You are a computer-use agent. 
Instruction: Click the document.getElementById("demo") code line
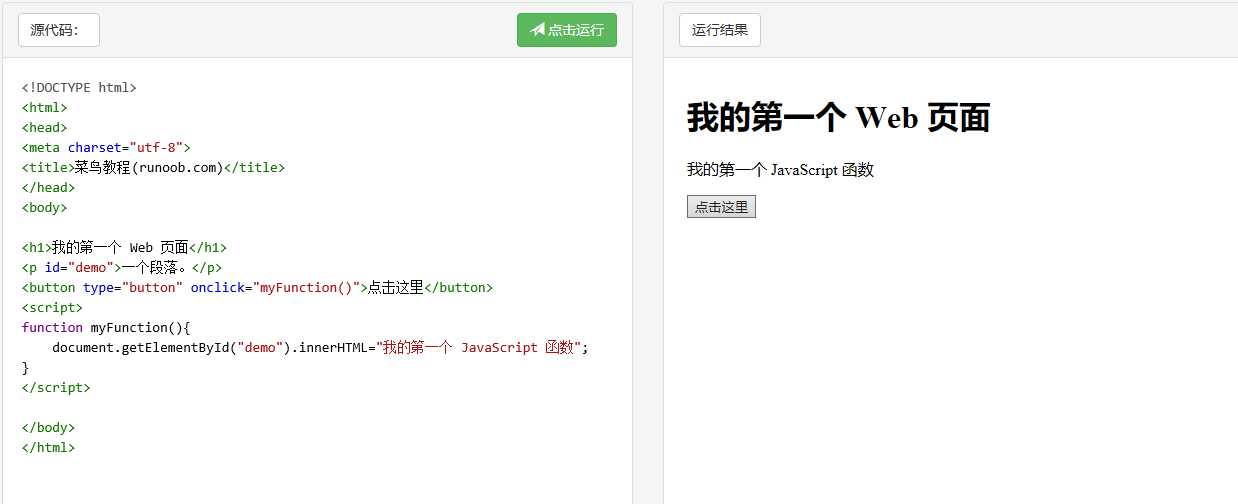320,347
